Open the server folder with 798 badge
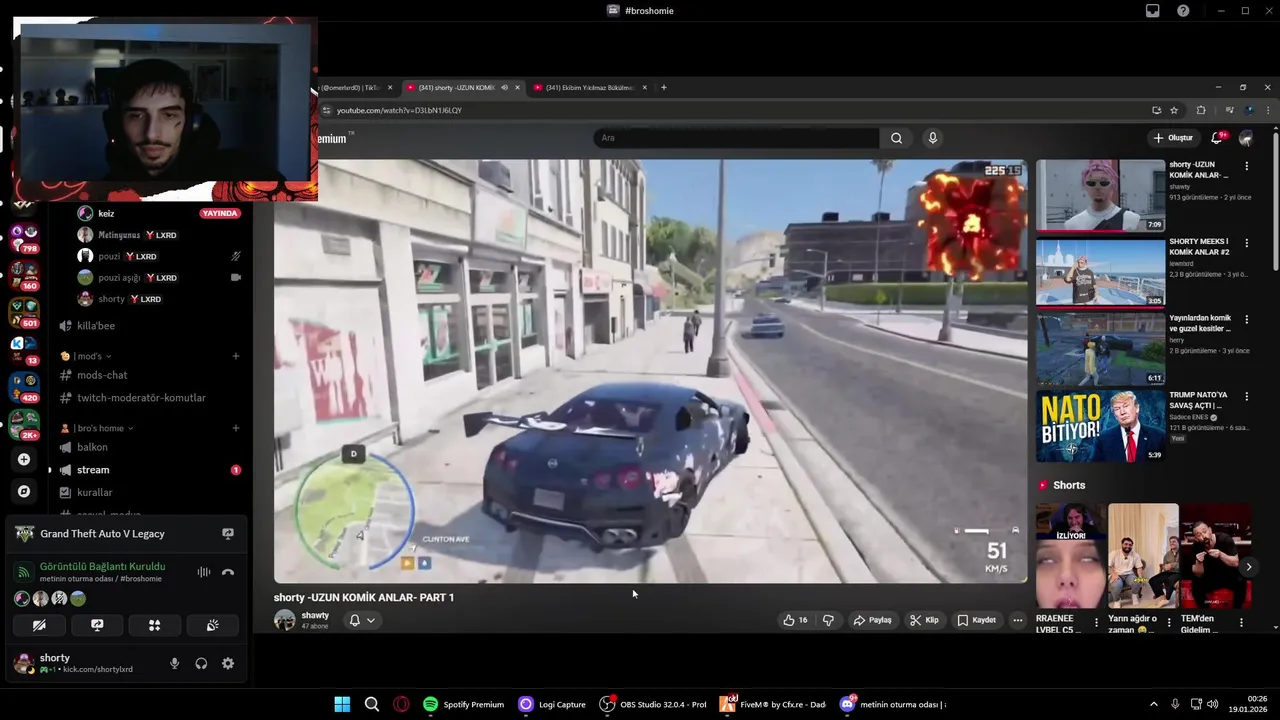 24,238
